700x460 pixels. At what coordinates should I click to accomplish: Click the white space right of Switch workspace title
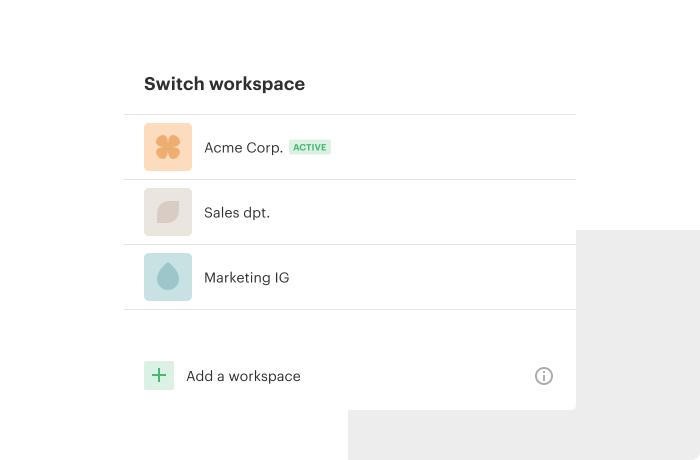[440, 84]
